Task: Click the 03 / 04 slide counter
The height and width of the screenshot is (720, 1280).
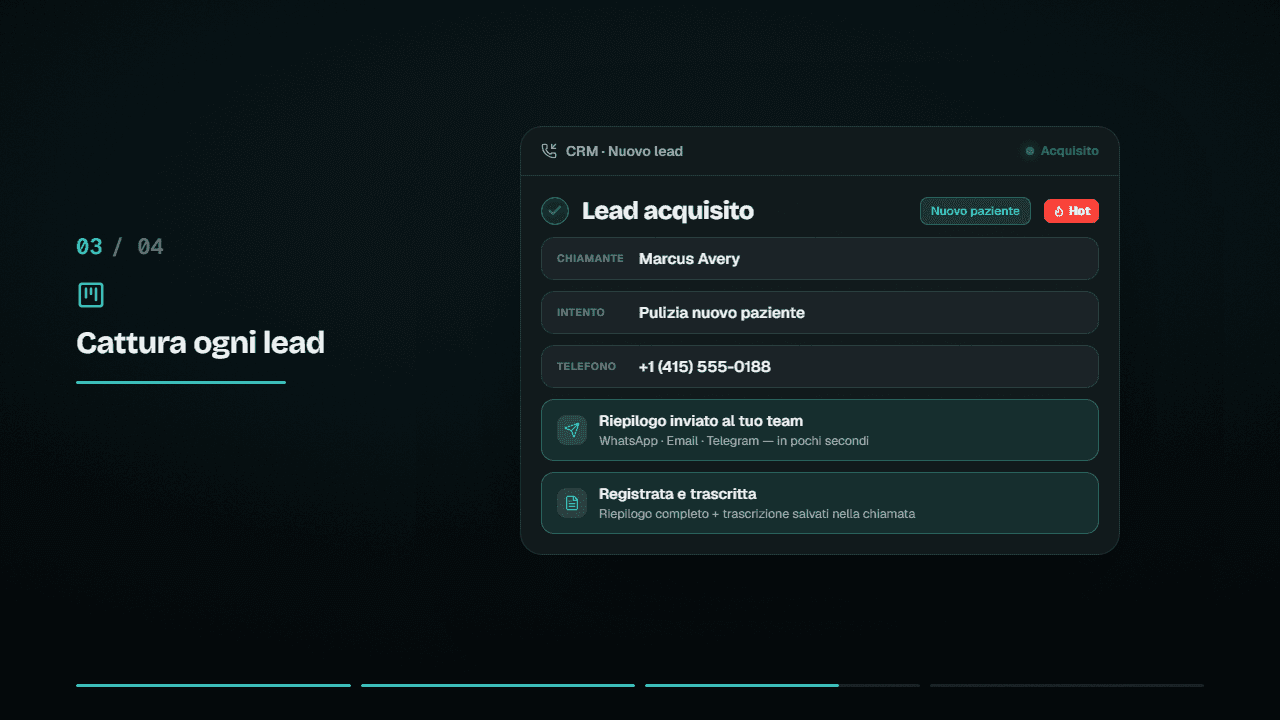Action: click(120, 246)
